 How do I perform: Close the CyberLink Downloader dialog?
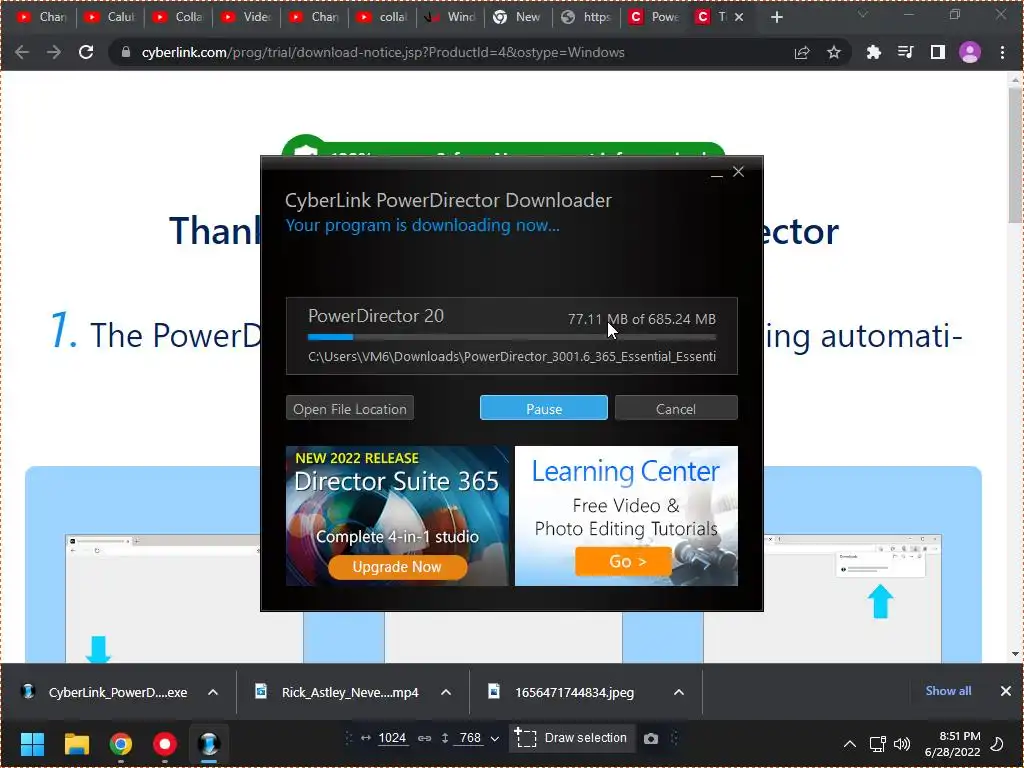pos(739,172)
